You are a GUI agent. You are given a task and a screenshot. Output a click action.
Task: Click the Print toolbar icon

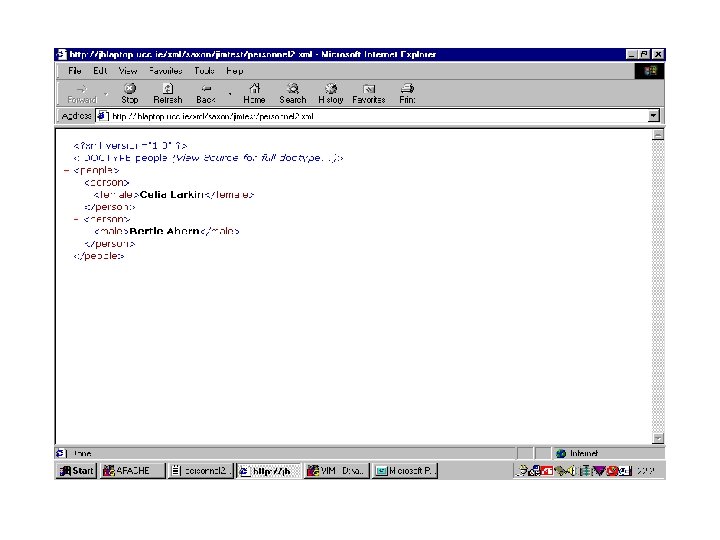pyautogui.click(x=407, y=88)
